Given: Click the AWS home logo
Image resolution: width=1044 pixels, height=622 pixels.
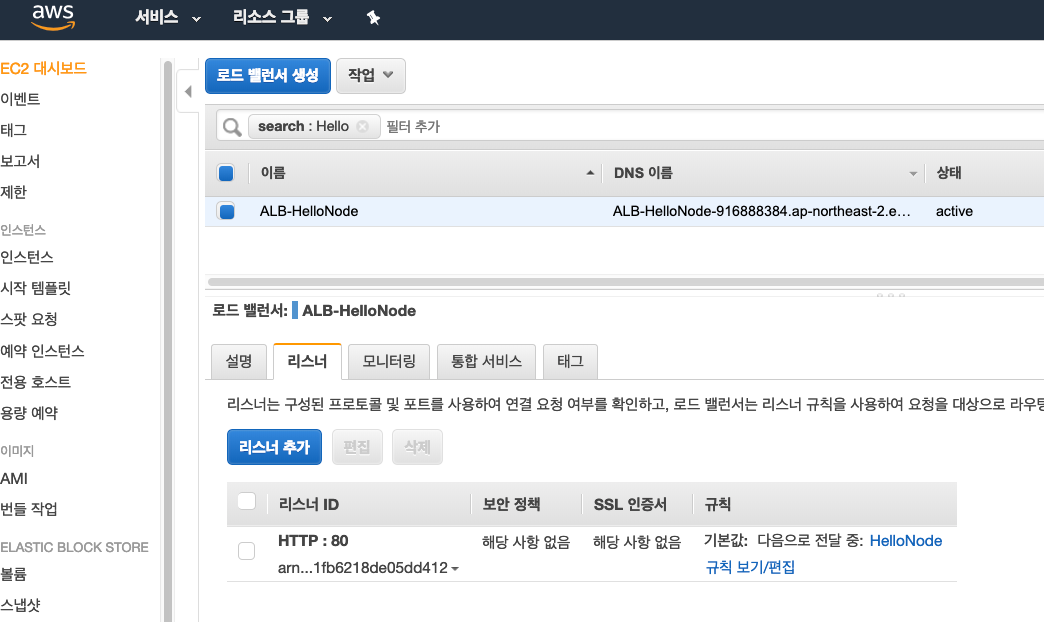Looking at the screenshot, I should [52, 17].
